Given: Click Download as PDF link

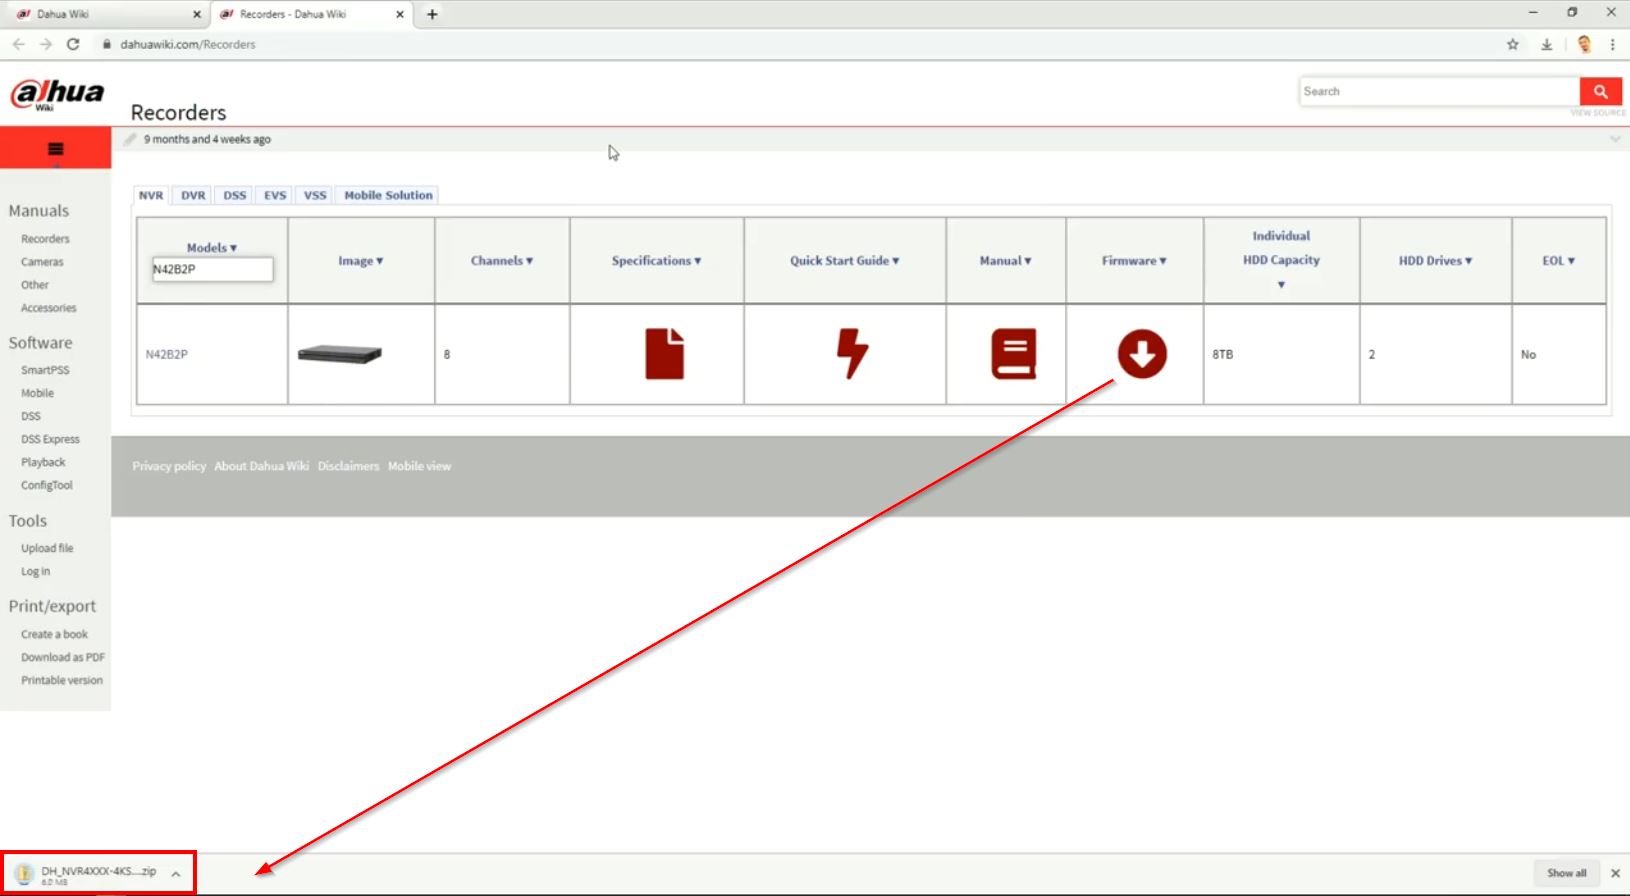Looking at the screenshot, I should click(63, 657).
